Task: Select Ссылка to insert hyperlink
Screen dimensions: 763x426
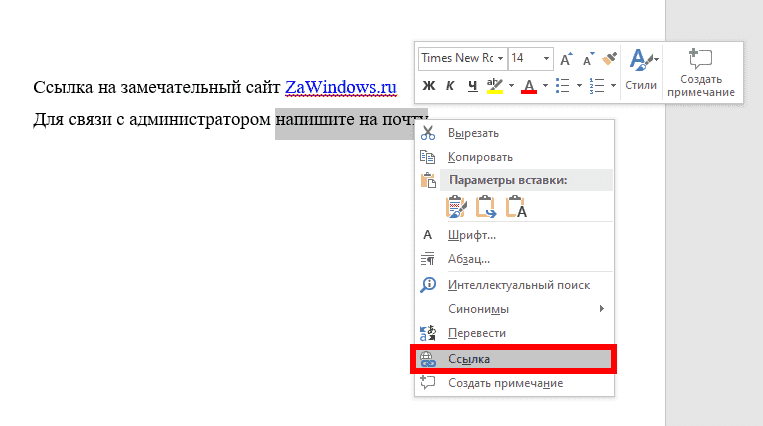Action: point(515,359)
